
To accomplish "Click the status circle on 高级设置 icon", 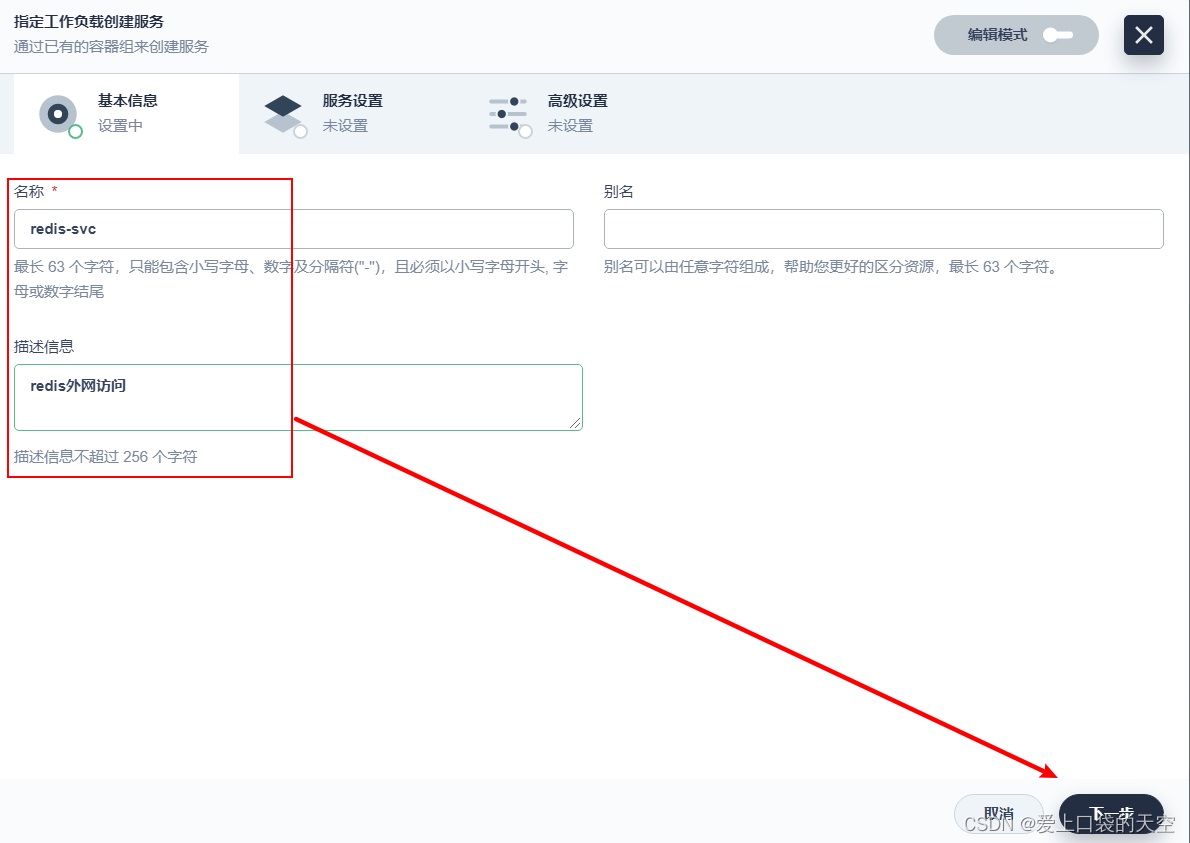I will [525, 131].
